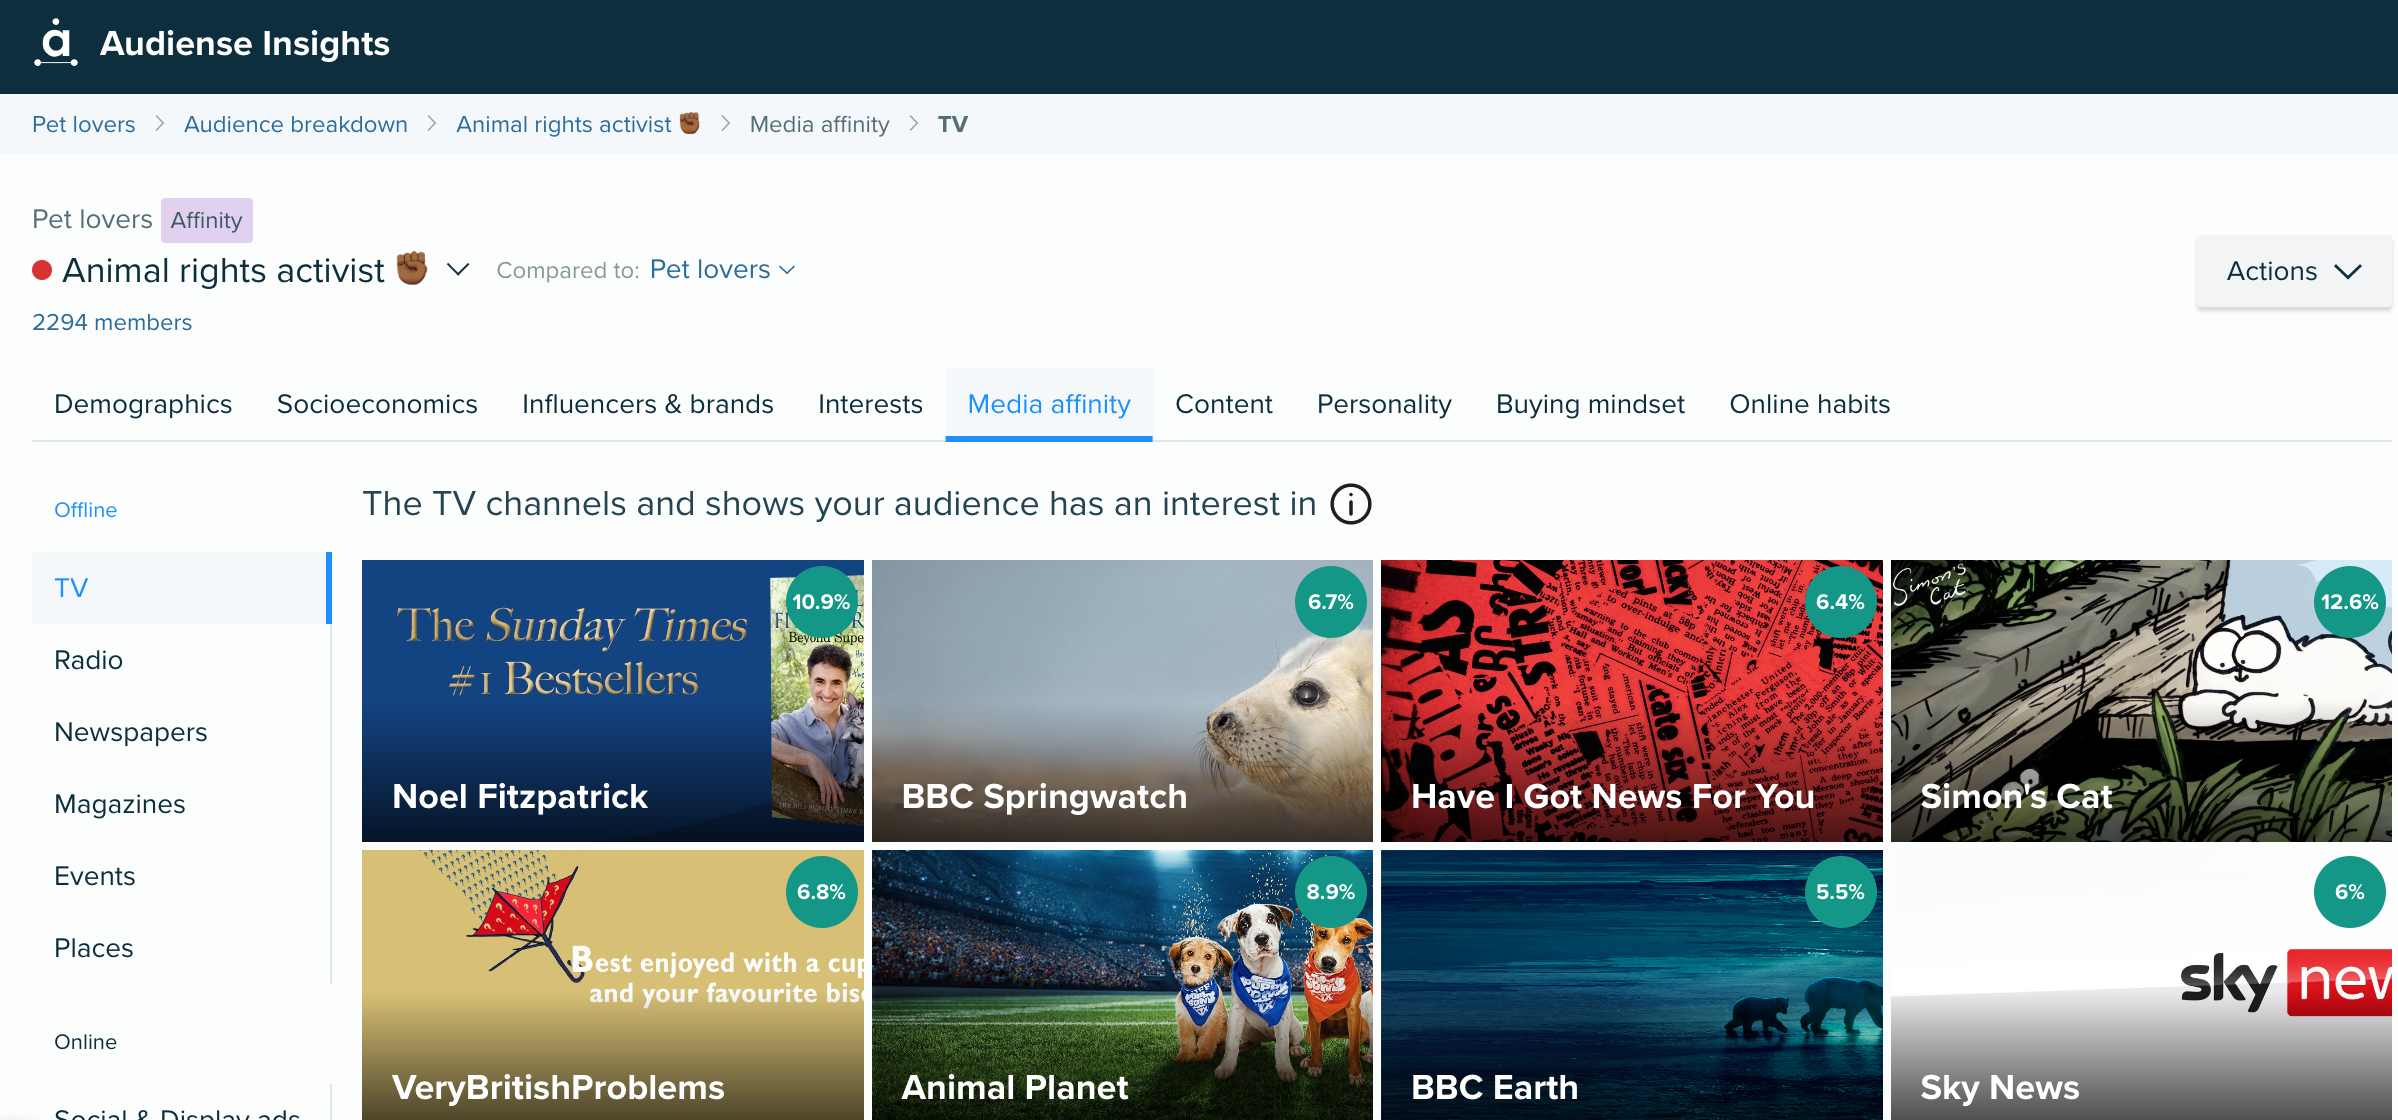Viewport: 2398px width, 1120px height.
Task: Expand the Animal rights activist segment selector
Action: pos(459,269)
